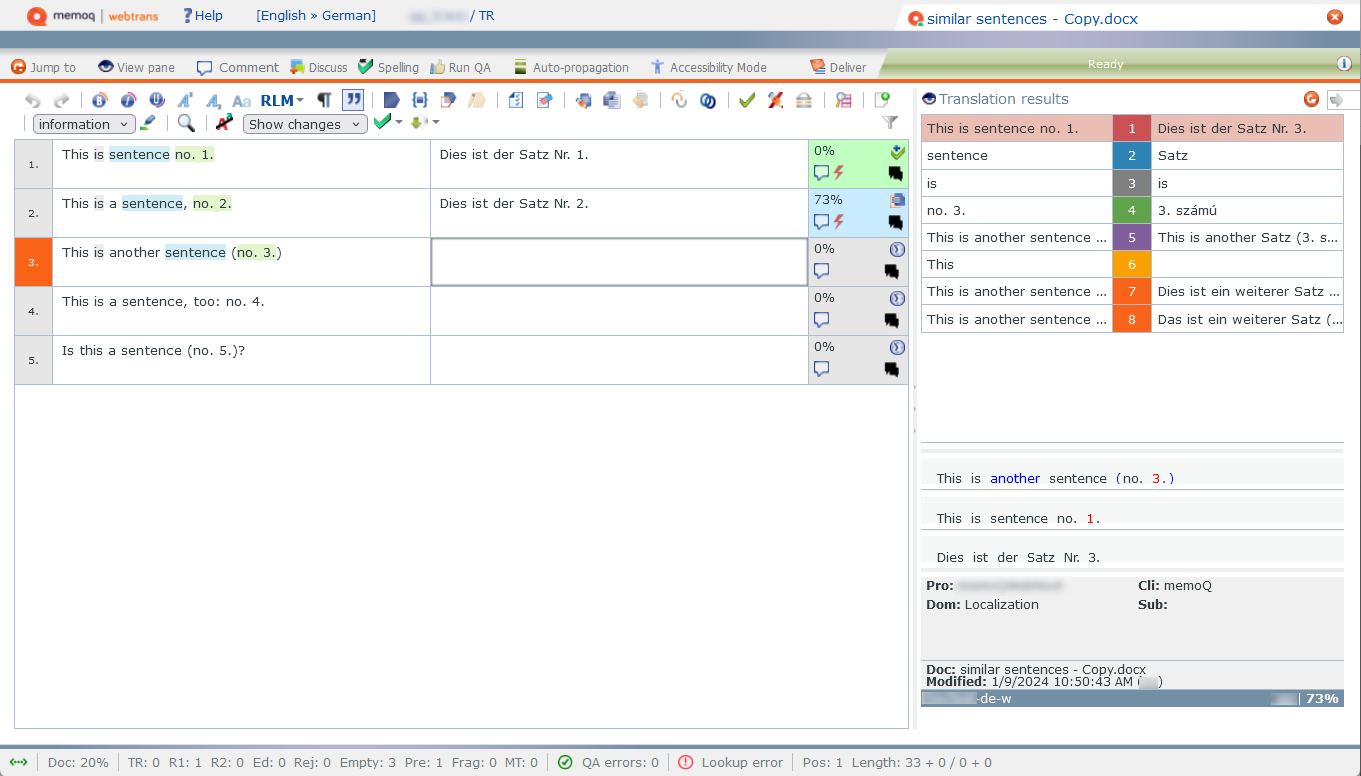Open the View pane

click(x=136, y=67)
